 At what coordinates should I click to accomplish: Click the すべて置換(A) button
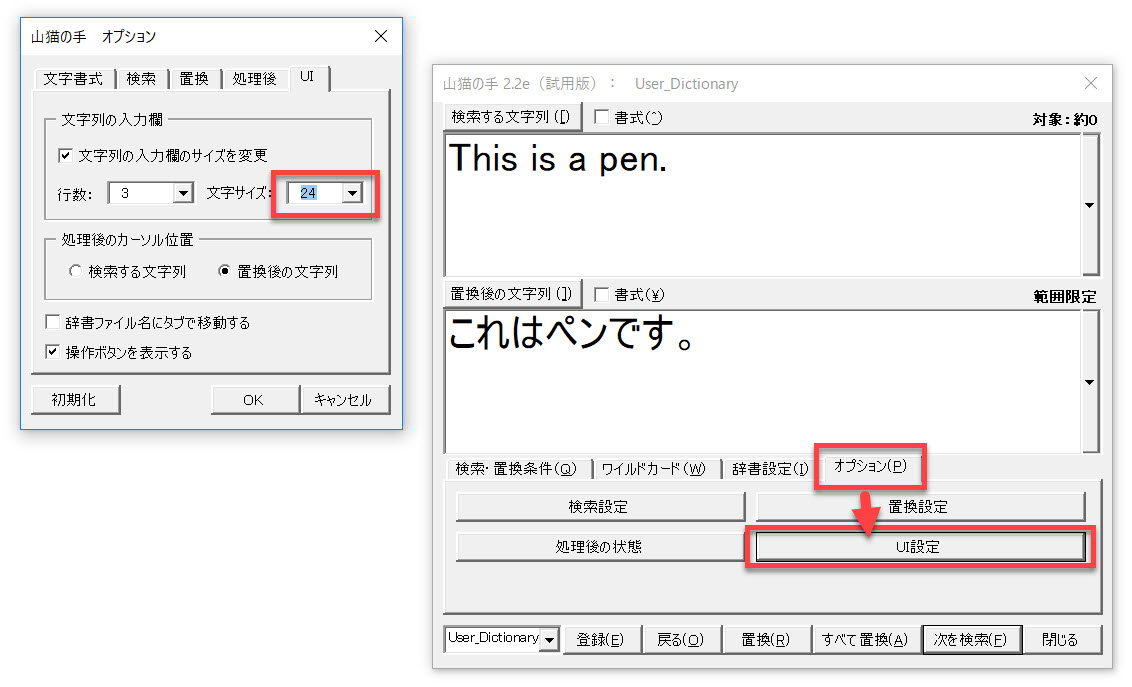point(864,640)
